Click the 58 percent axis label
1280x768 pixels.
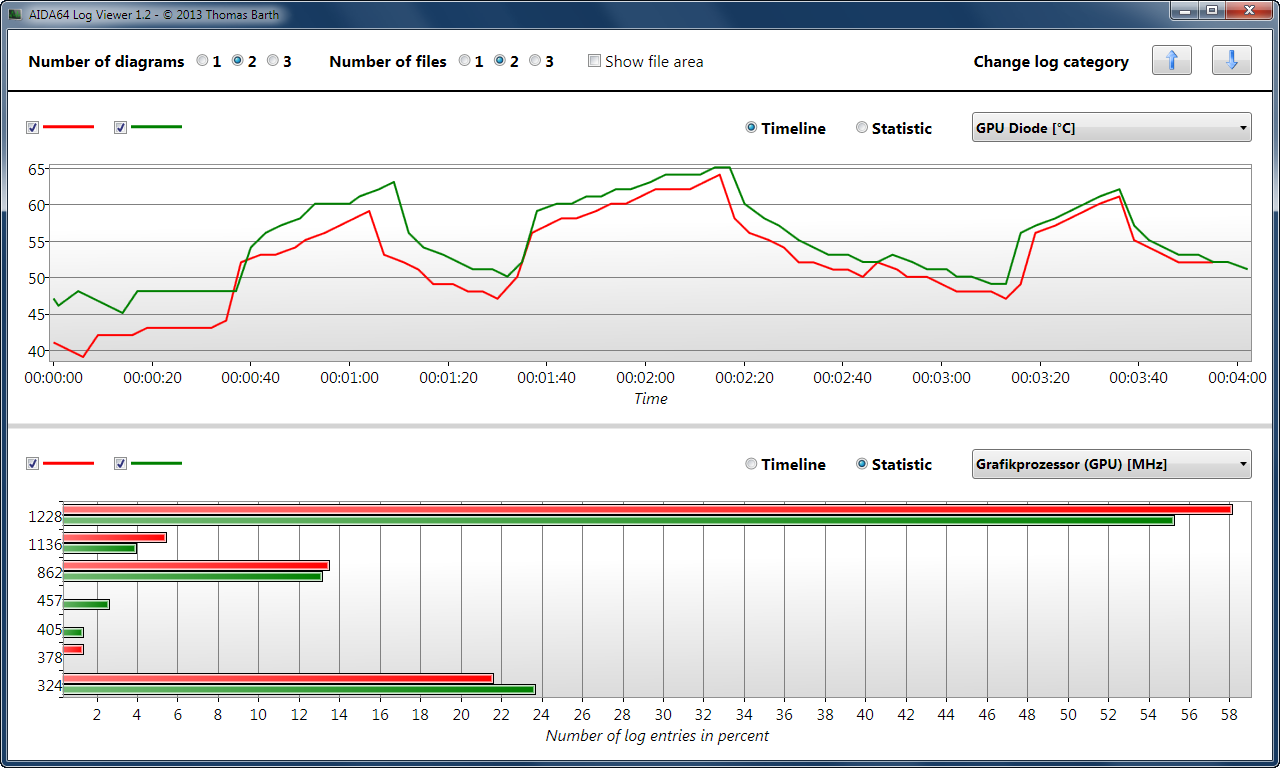point(1230,715)
